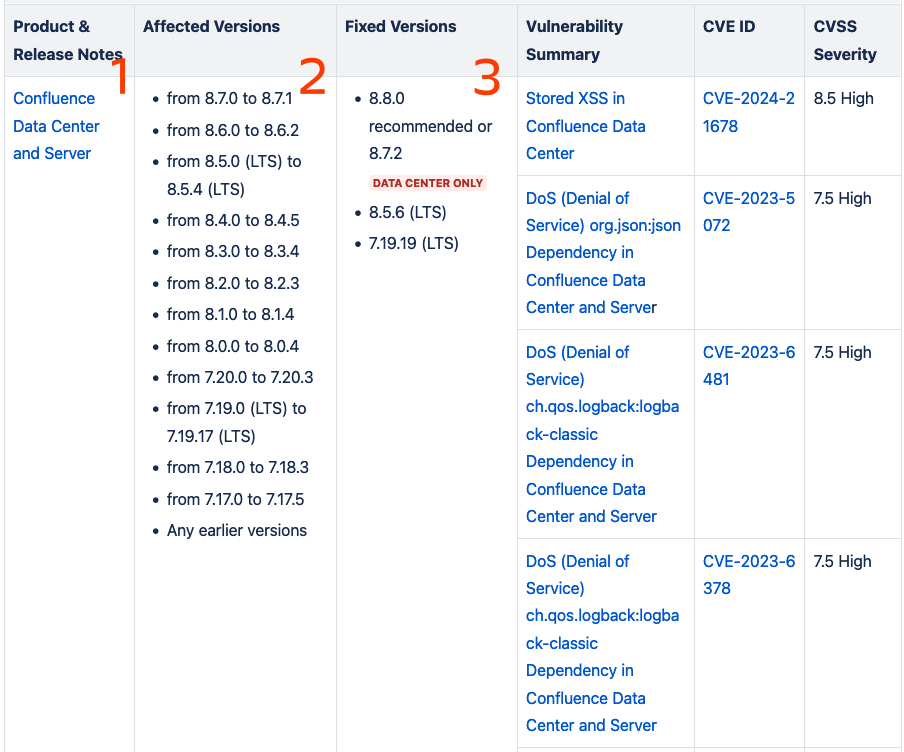
Task: Open CVE-2023-6378 link
Action: 748,574
